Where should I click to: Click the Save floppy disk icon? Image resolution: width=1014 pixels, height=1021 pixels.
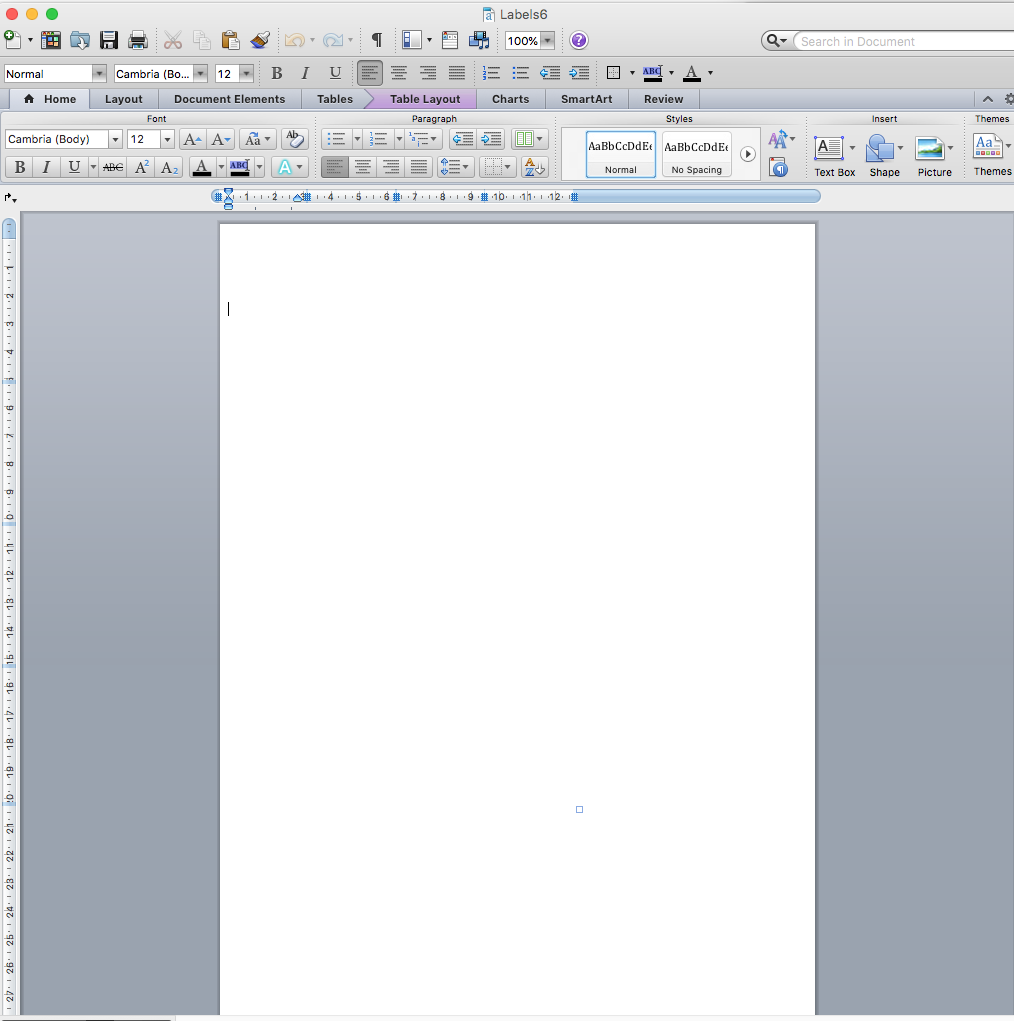(109, 41)
